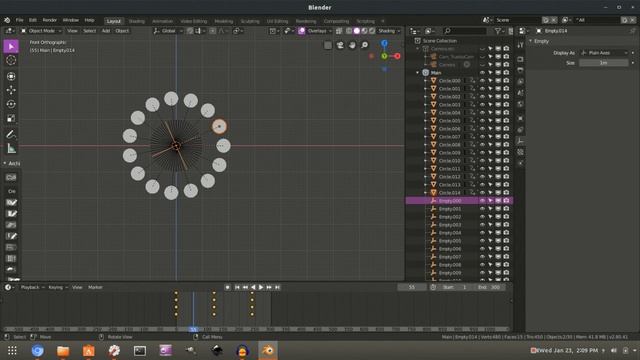Toggle selectable arrow for Circle.008
The width and height of the screenshot is (640, 360).
coord(490,145)
